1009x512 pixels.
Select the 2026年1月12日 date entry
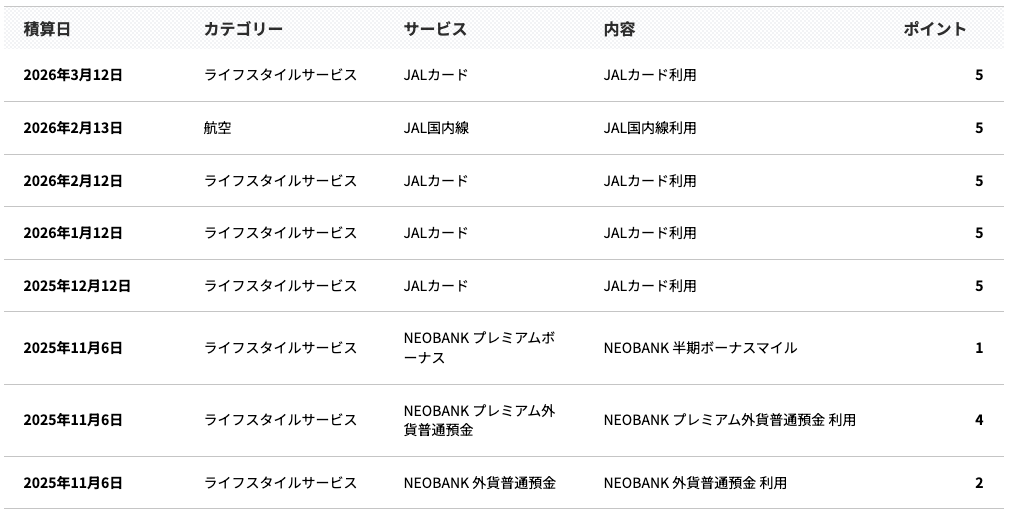pyautogui.click(x=73, y=233)
